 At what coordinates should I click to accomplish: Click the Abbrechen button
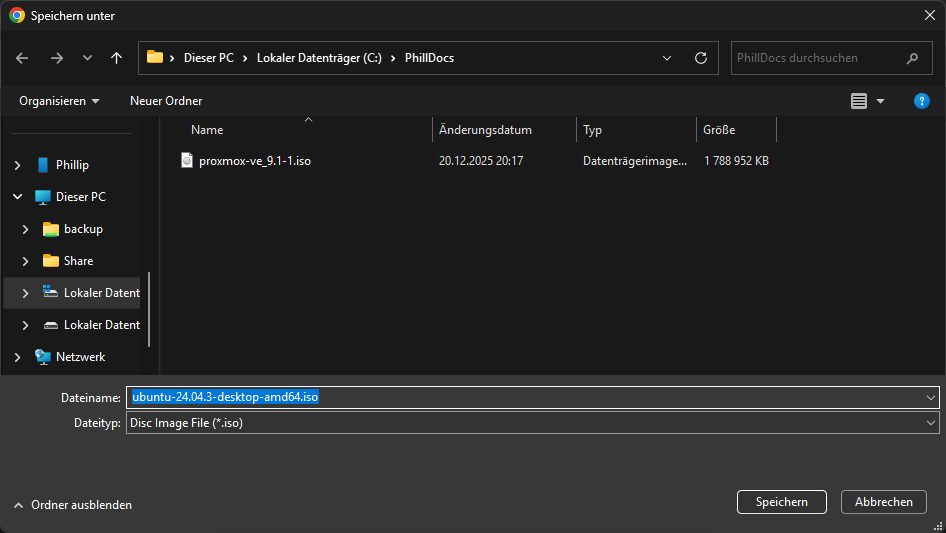pyautogui.click(x=883, y=502)
